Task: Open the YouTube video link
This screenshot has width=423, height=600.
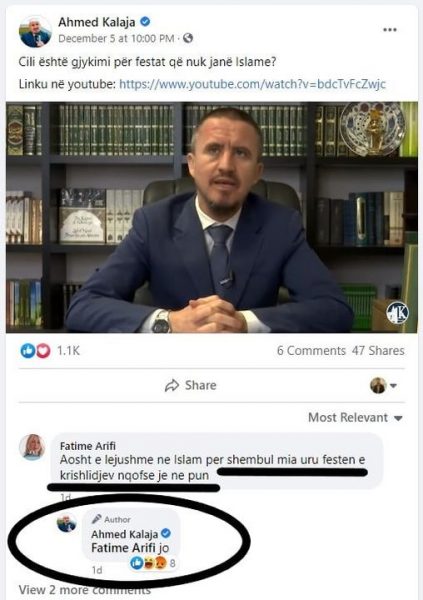Action: point(252,84)
